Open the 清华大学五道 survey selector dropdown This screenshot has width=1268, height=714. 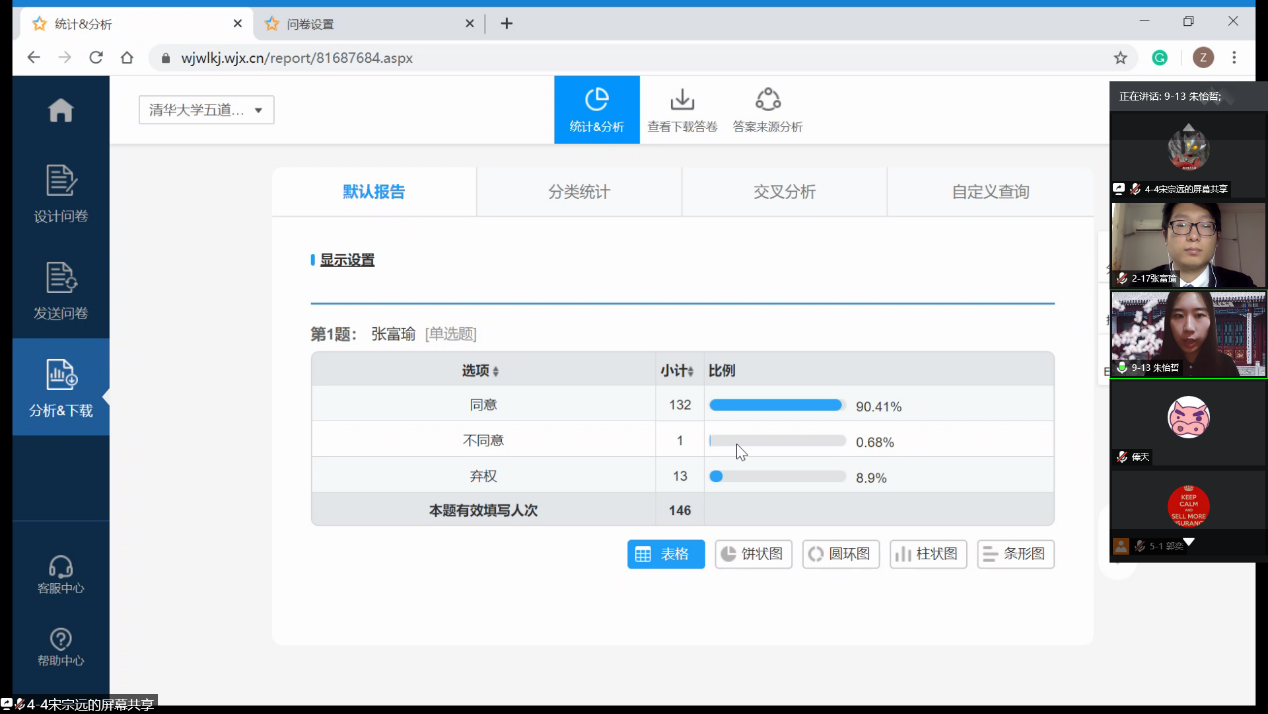coord(206,110)
